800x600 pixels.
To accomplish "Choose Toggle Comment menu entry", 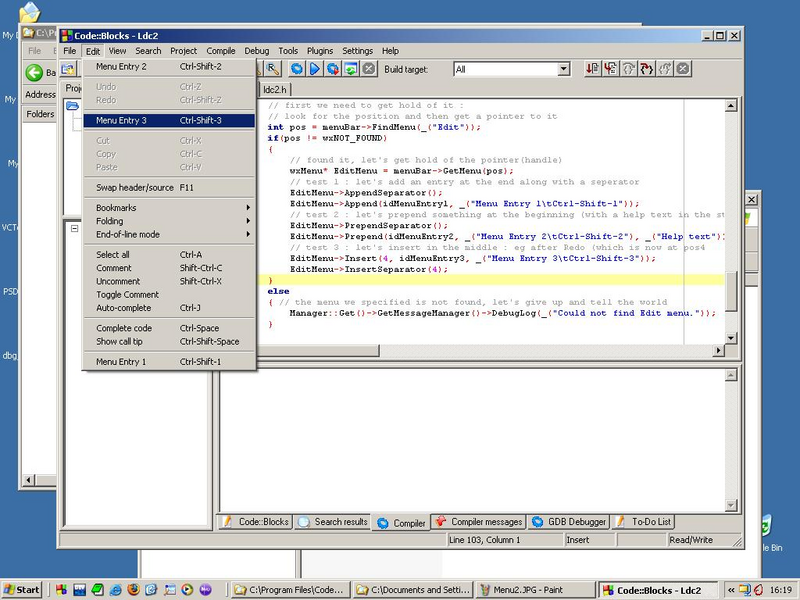I will point(169,294).
